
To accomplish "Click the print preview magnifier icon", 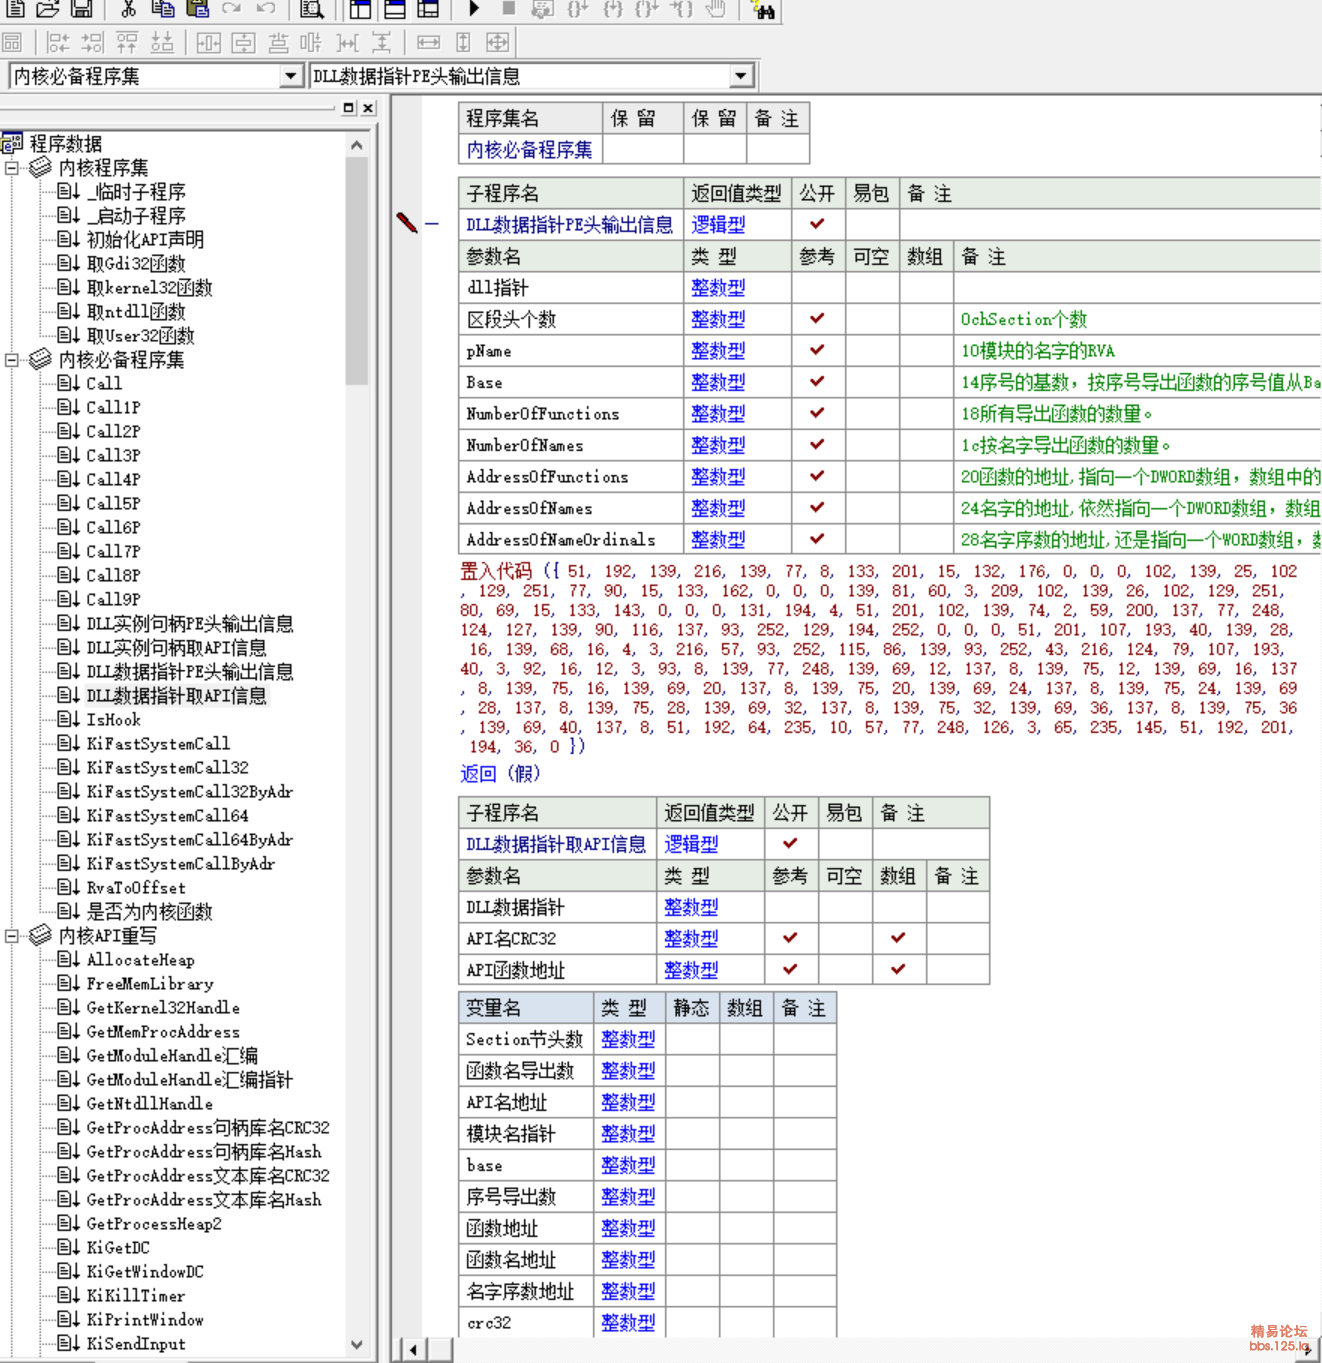I will click(x=312, y=10).
